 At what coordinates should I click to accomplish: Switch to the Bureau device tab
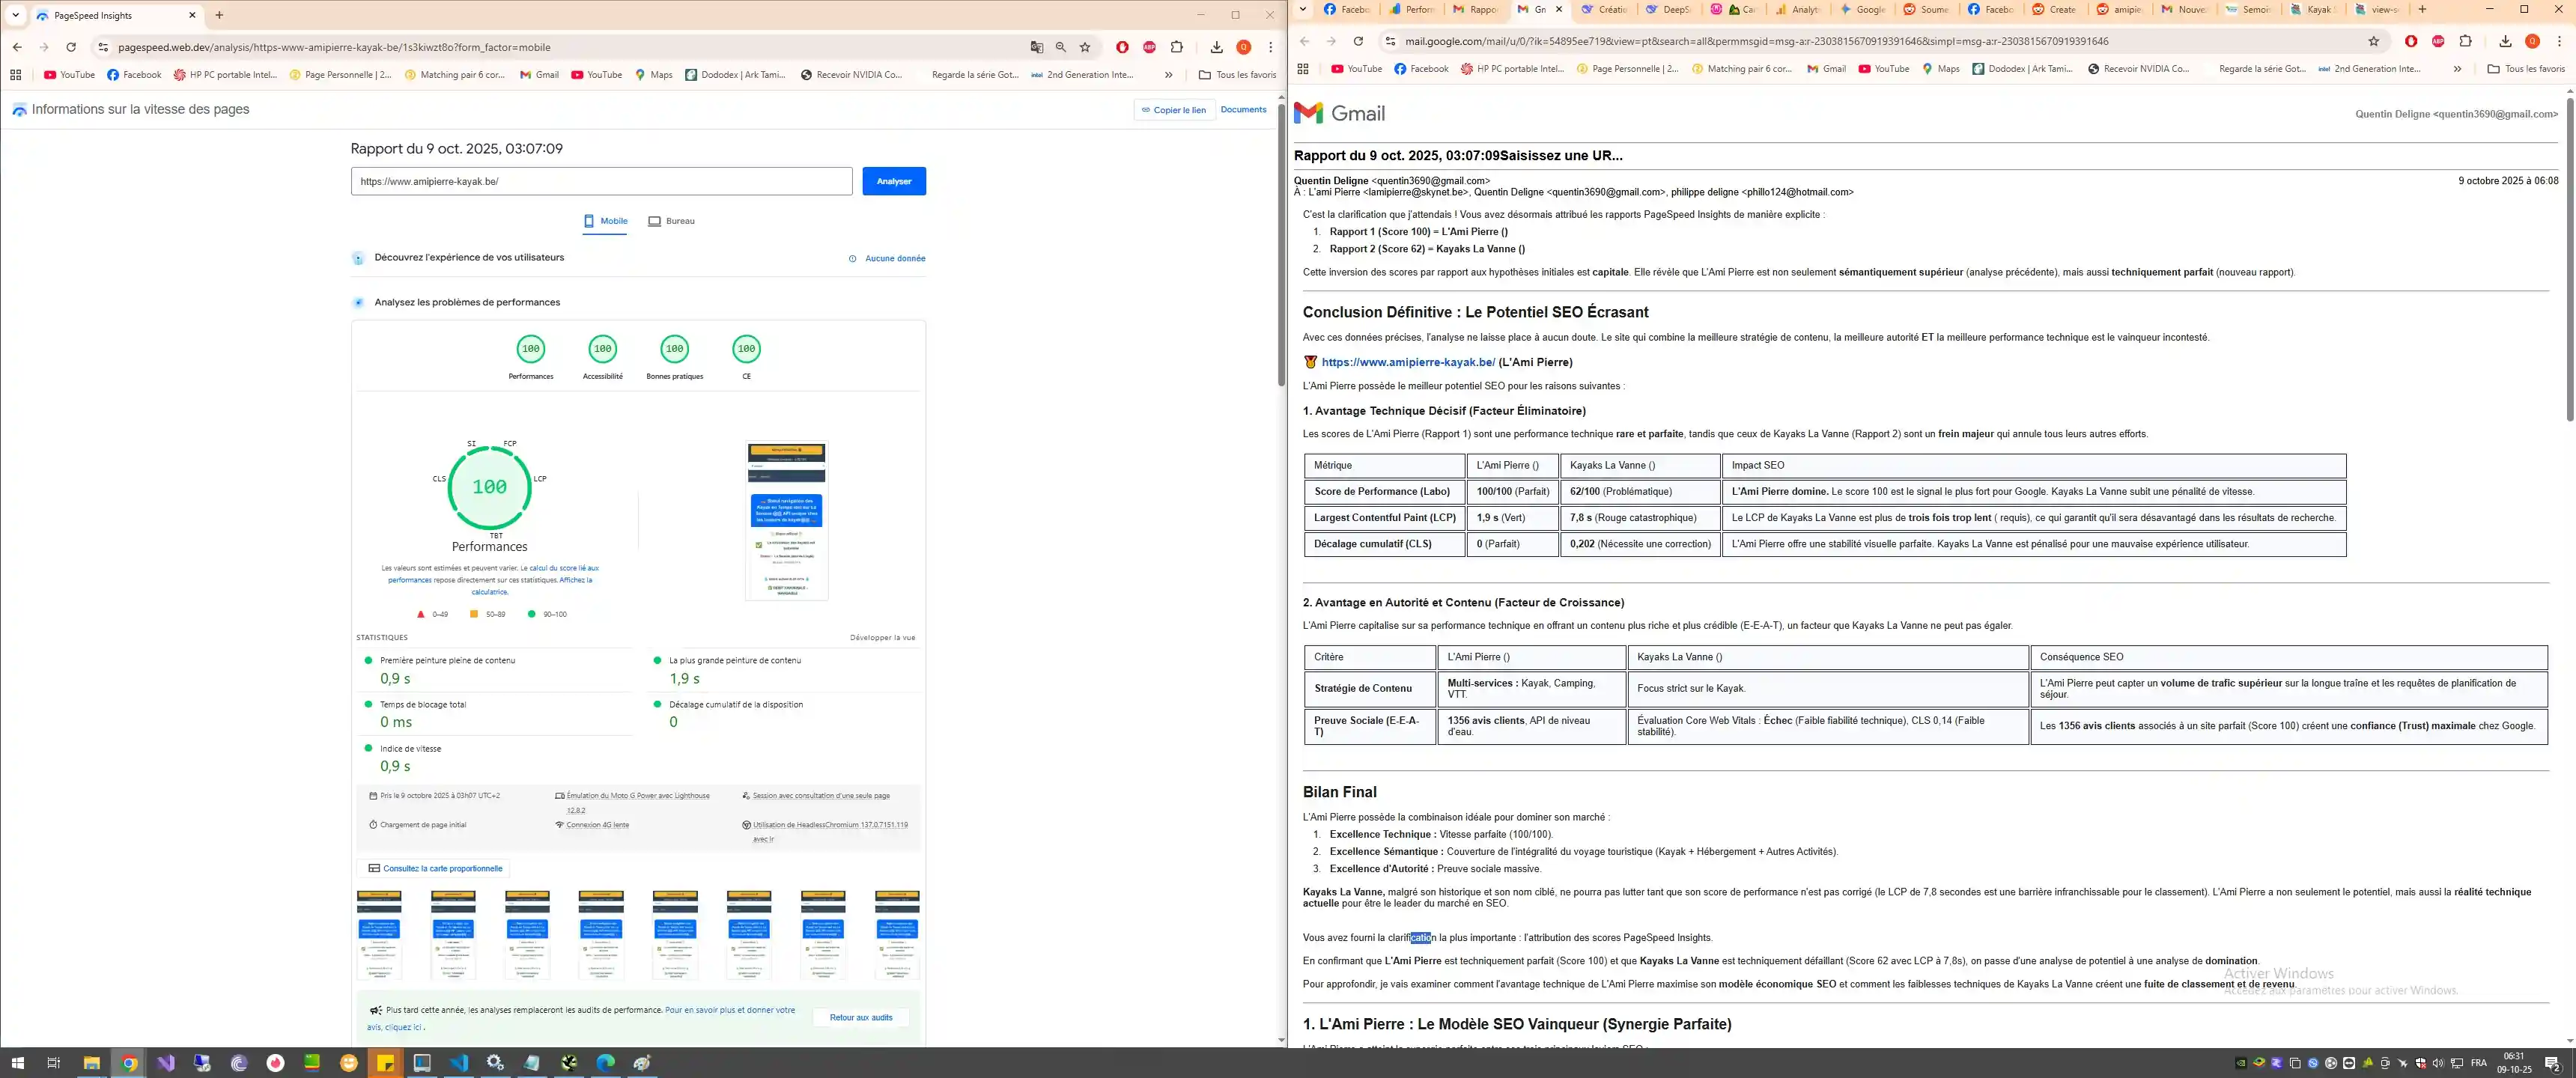coord(671,221)
